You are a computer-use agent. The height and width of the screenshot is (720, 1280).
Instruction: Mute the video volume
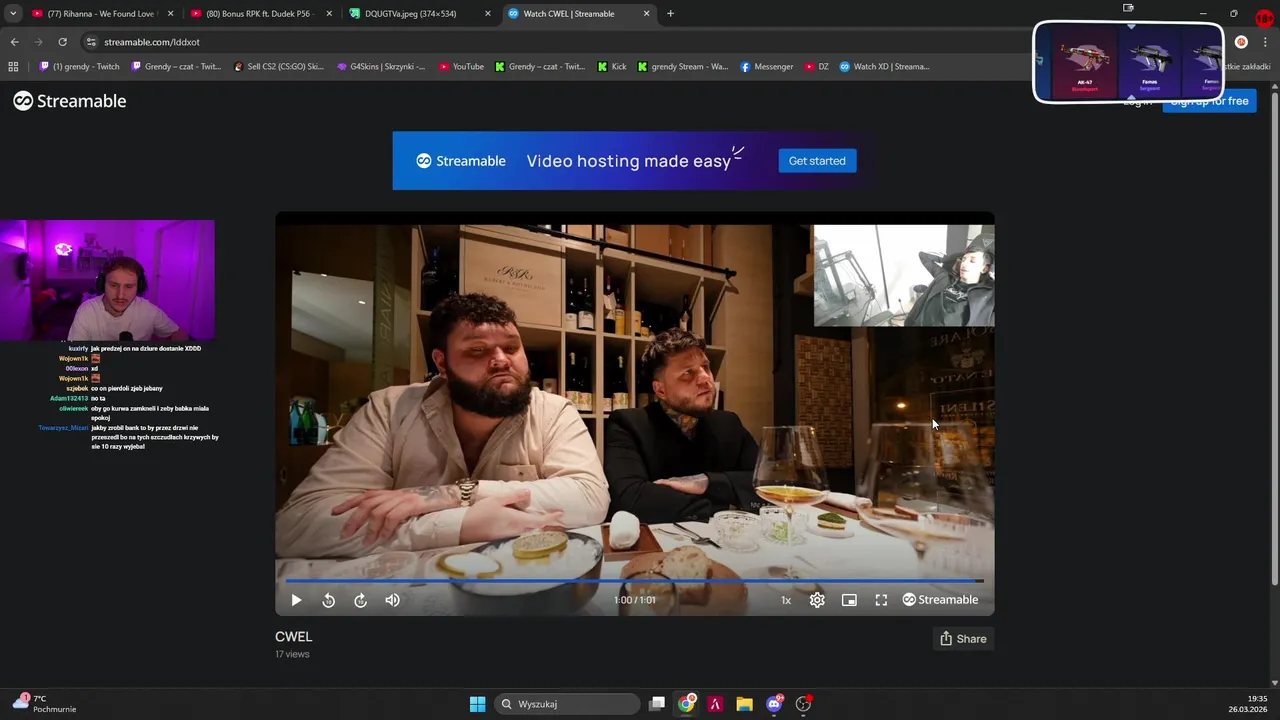(392, 600)
